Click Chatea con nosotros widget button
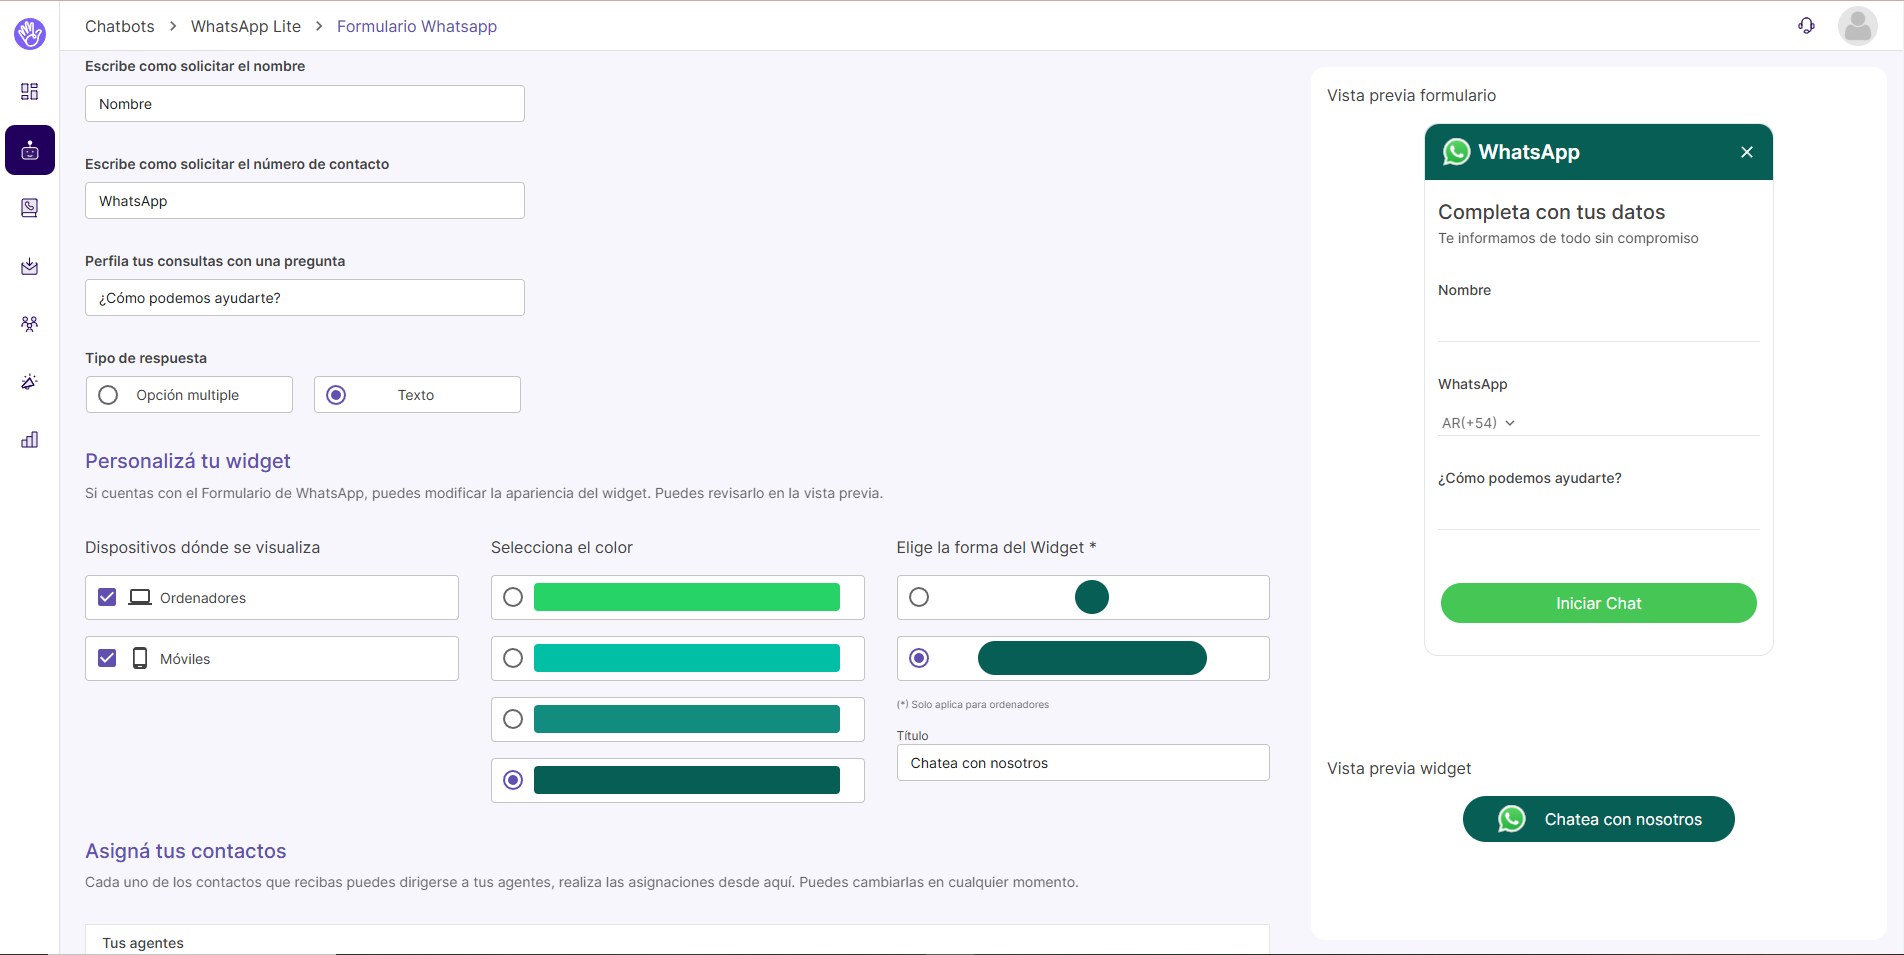 coord(1598,819)
